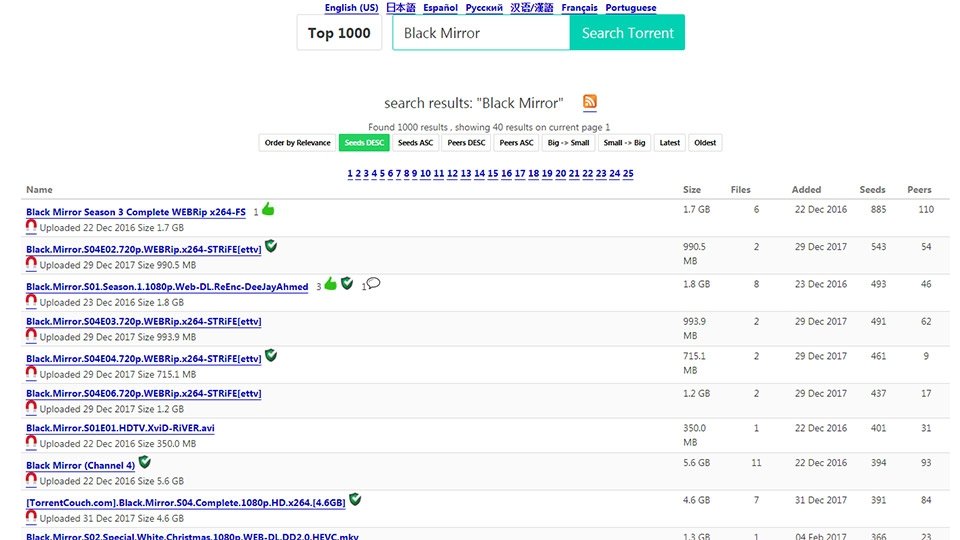Go to results page 10
This screenshot has width=960, height=540.
tap(426, 173)
